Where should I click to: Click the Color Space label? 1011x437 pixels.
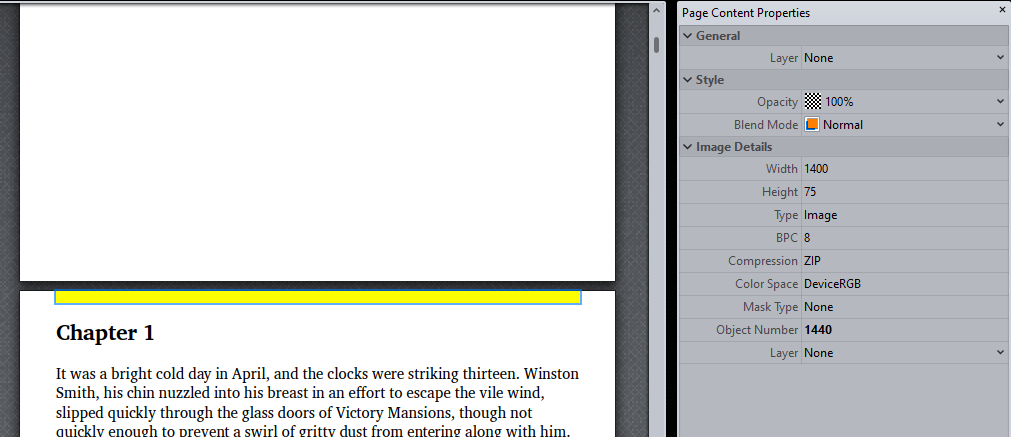tap(767, 284)
